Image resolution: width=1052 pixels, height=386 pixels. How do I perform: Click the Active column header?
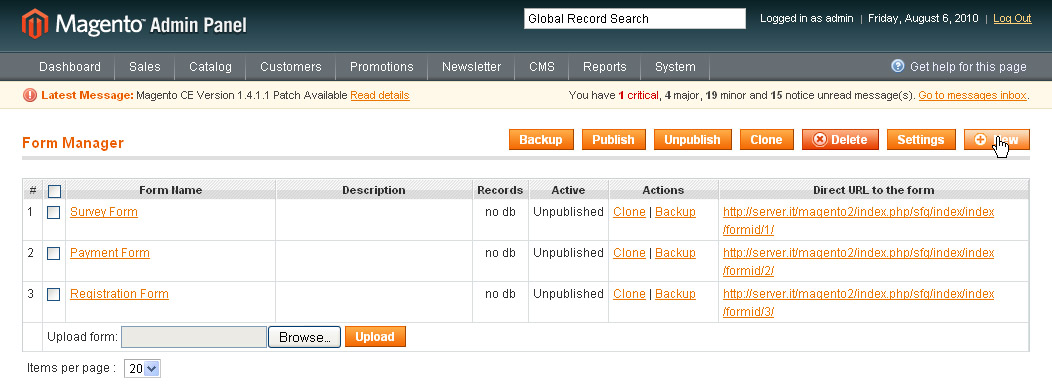(x=568, y=190)
